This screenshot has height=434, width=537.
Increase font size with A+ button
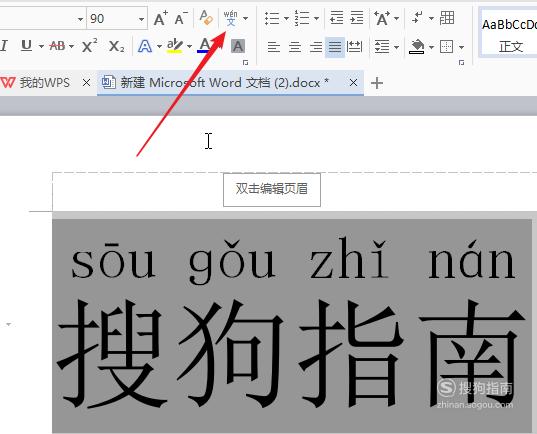(x=160, y=18)
